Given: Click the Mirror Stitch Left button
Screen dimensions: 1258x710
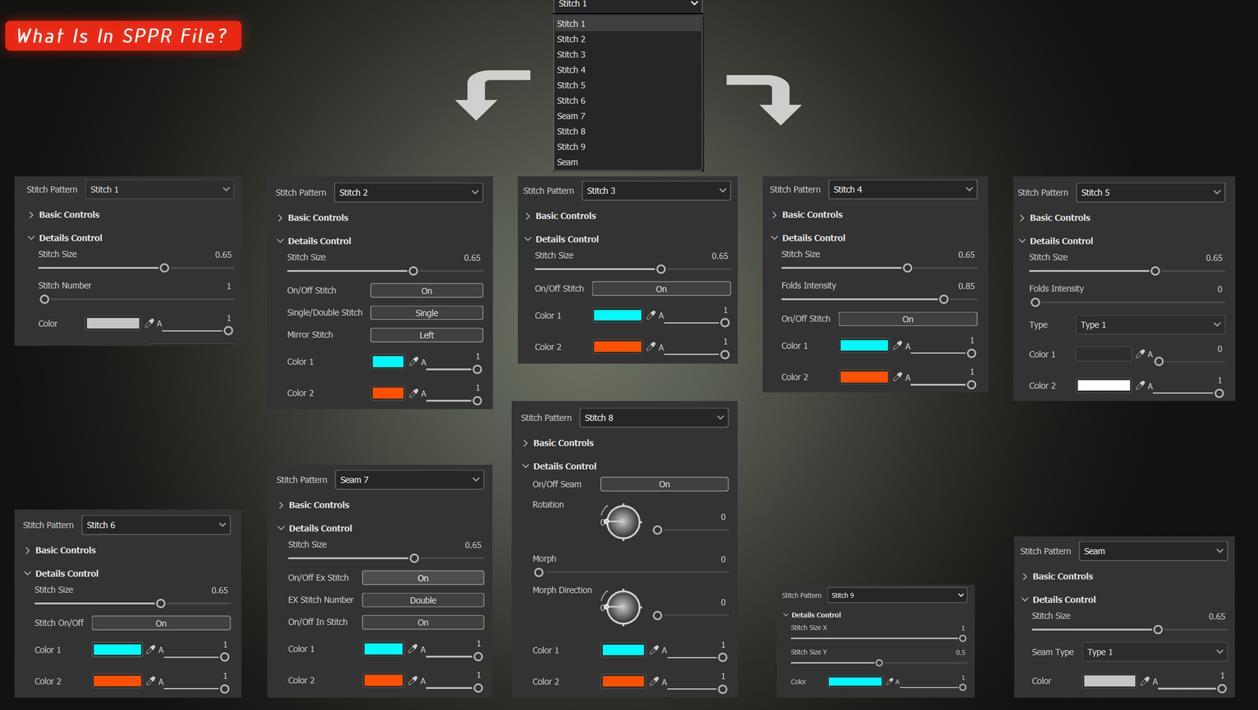Looking at the screenshot, I should tap(426, 335).
